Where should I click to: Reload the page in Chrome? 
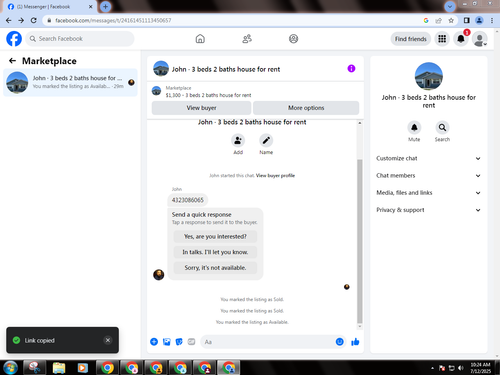click(34, 20)
